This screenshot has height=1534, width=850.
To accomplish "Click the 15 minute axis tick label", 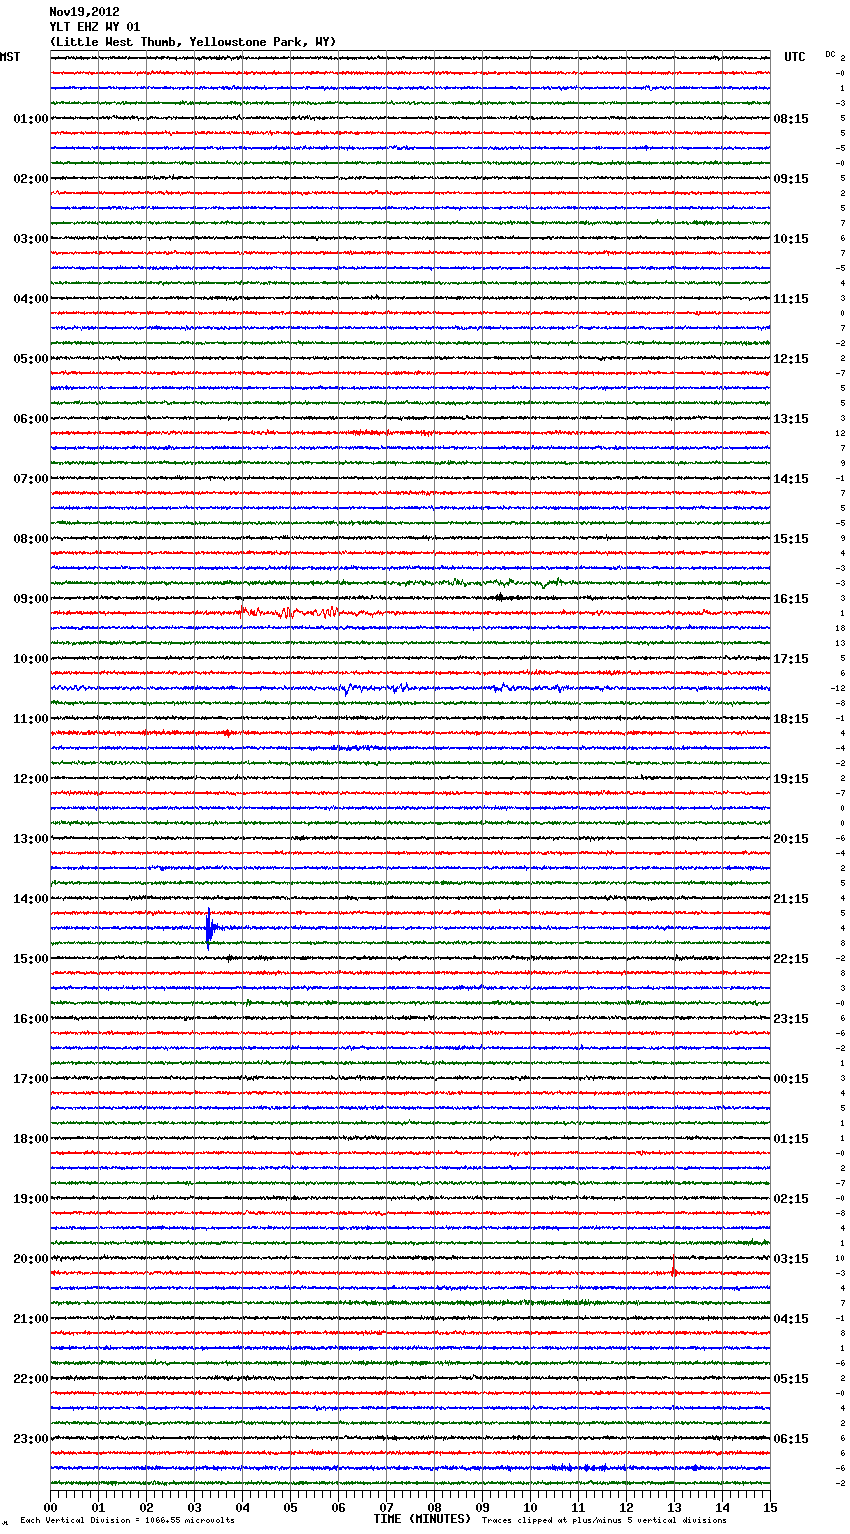I will [770, 1507].
